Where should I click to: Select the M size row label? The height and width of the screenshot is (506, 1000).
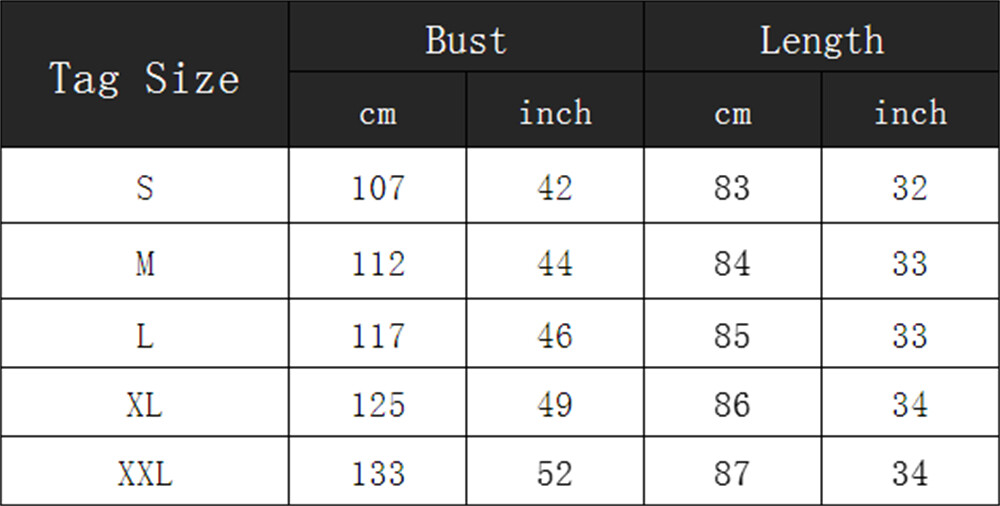tap(145, 261)
